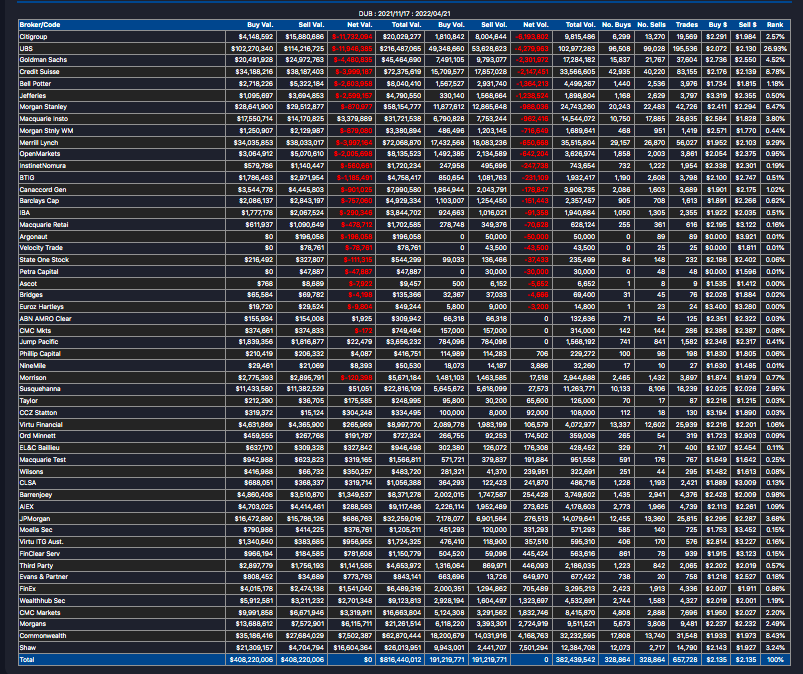This screenshot has height=674, width=803.
Task: Select Citigroup's red Net Val. cell
Action: click(352, 37)
